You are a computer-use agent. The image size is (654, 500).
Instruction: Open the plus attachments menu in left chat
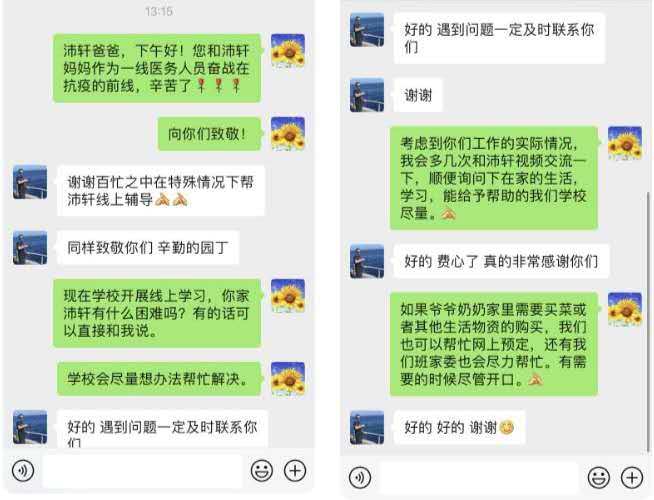pos(295,471)
